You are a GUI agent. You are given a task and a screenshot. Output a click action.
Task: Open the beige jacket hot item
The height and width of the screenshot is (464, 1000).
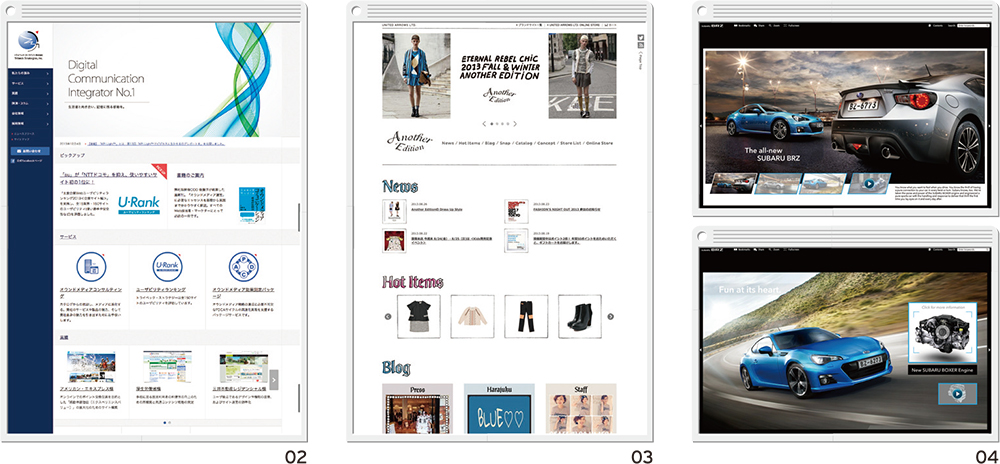coord(472,316)
